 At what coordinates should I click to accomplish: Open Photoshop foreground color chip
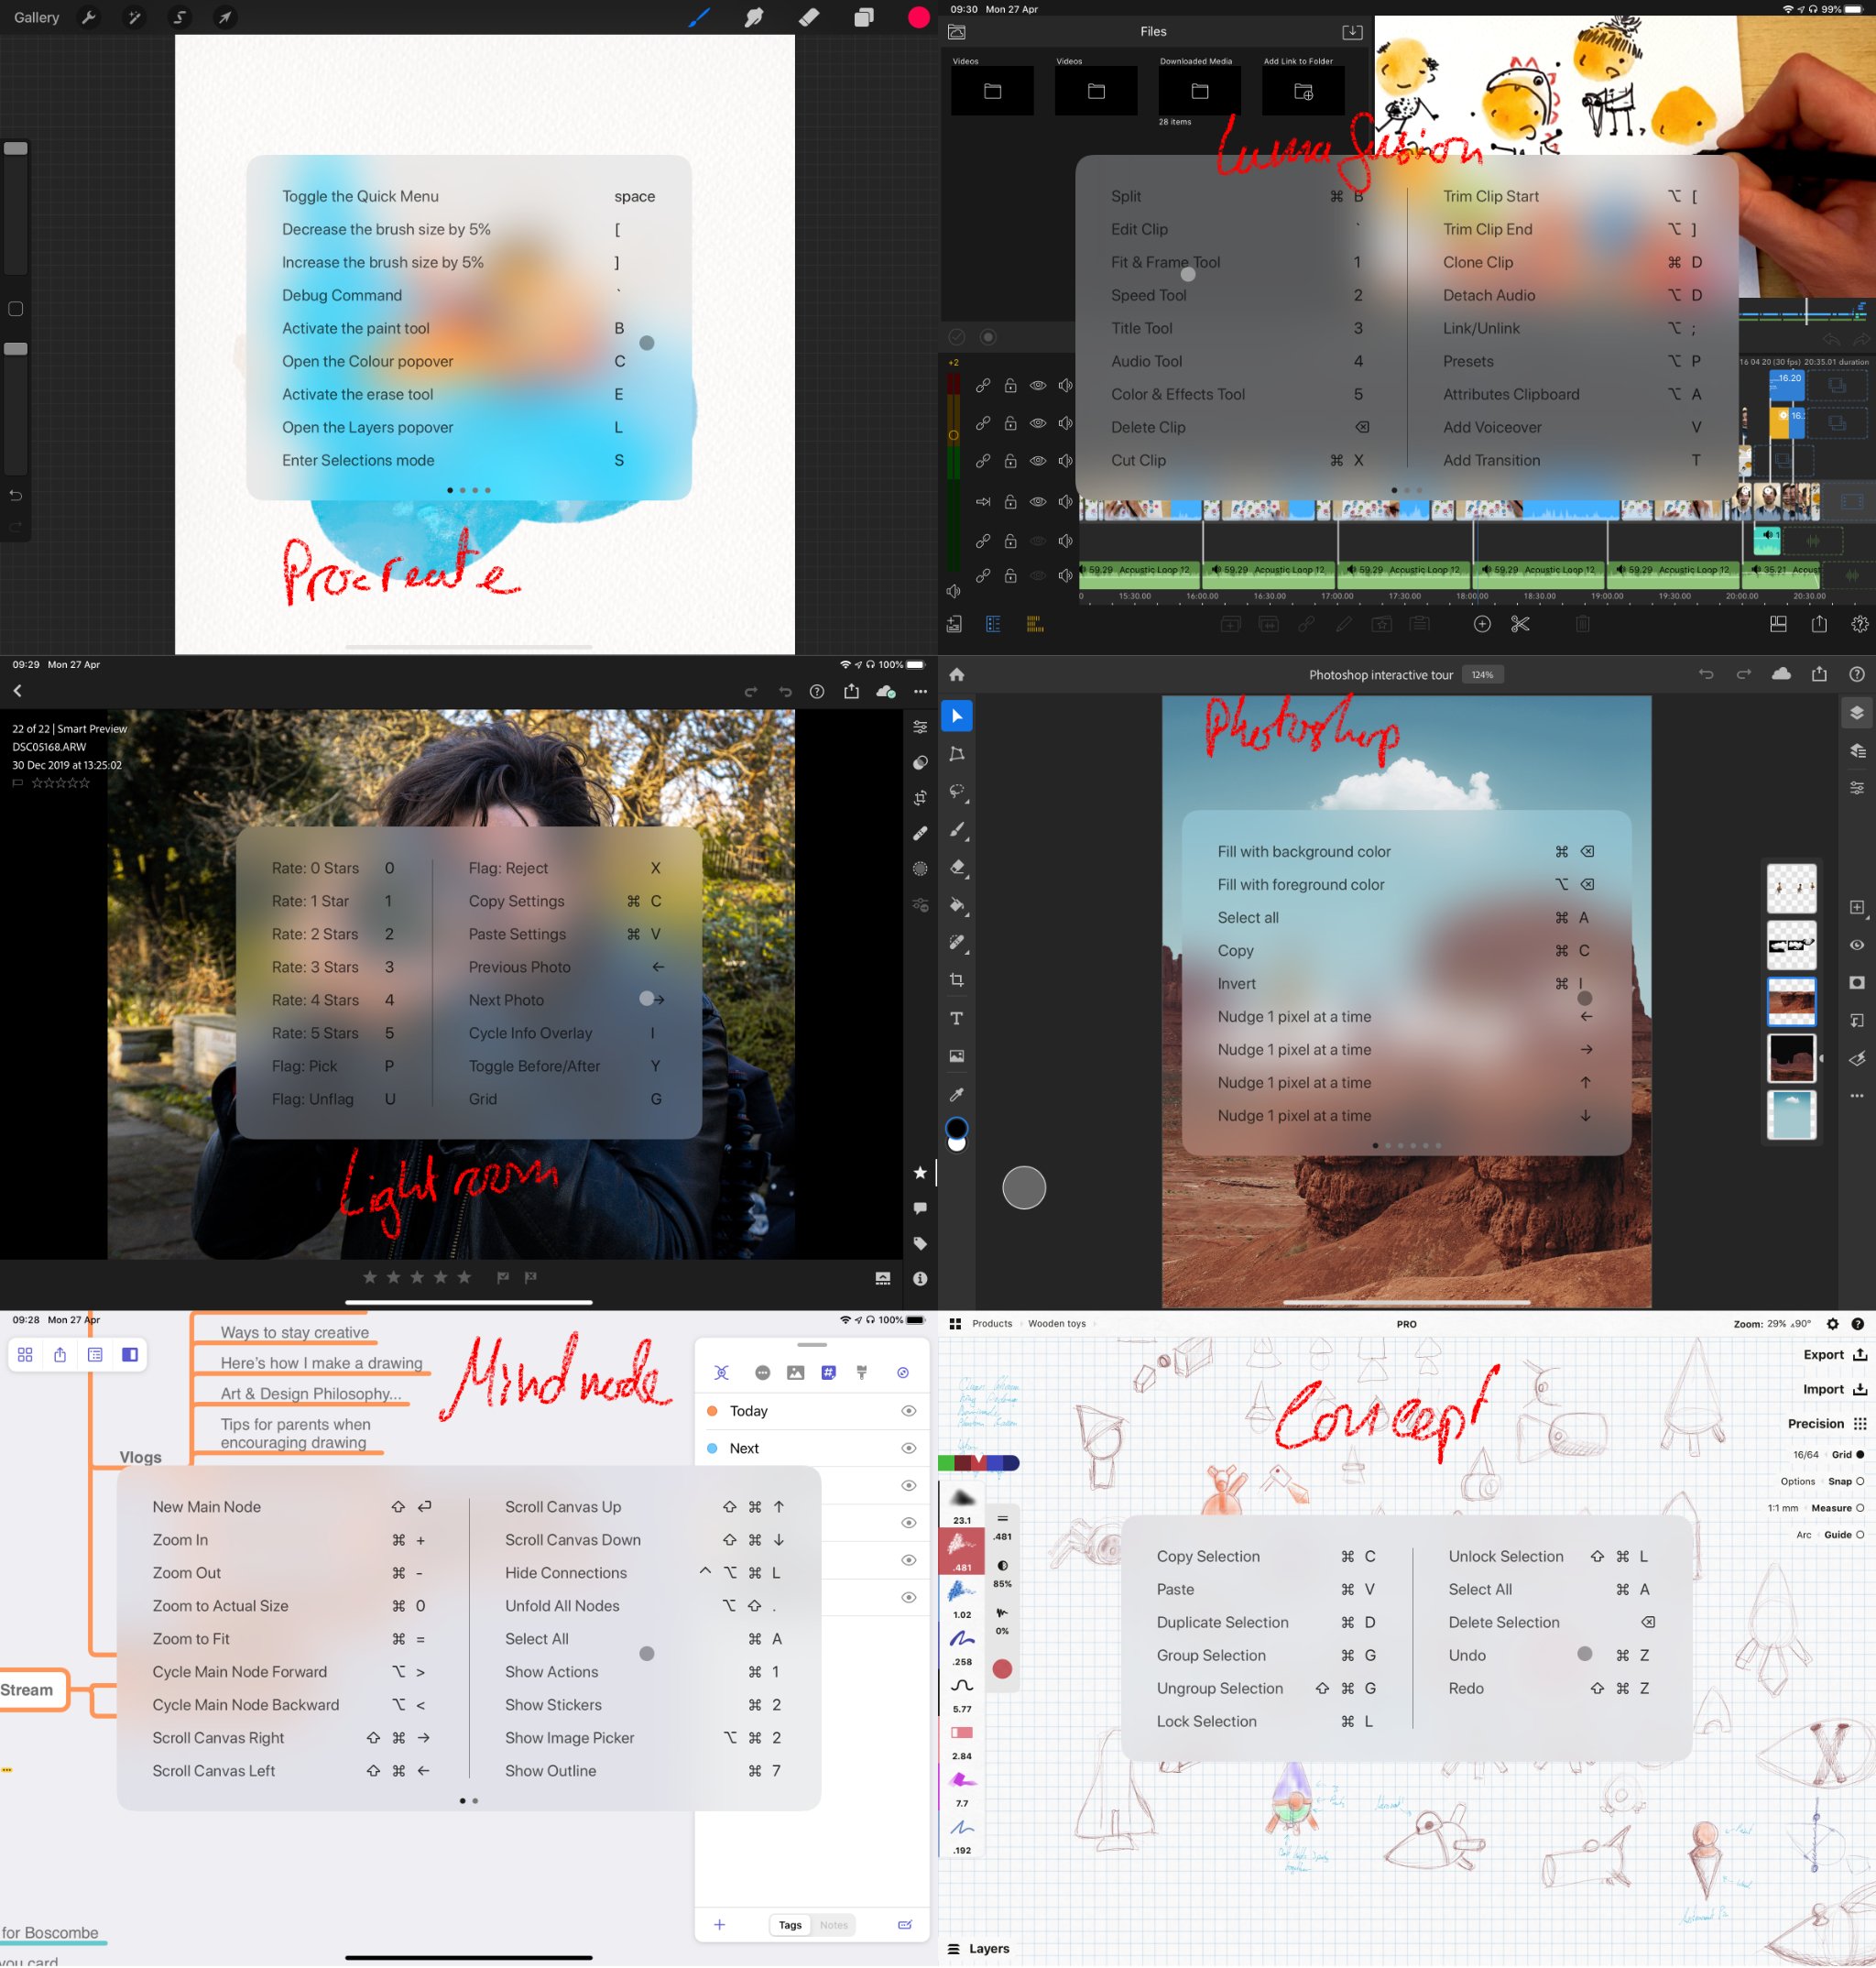tap(956, 1128)
